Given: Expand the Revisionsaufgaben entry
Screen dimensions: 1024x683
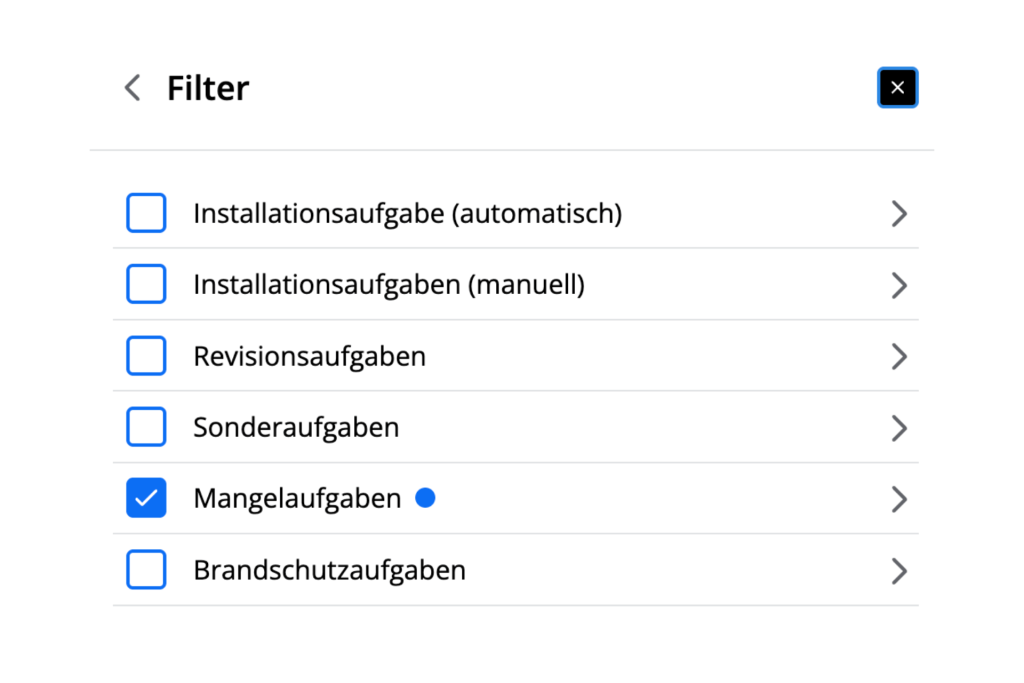Looking at the screenshot, I should pos(898,356).
